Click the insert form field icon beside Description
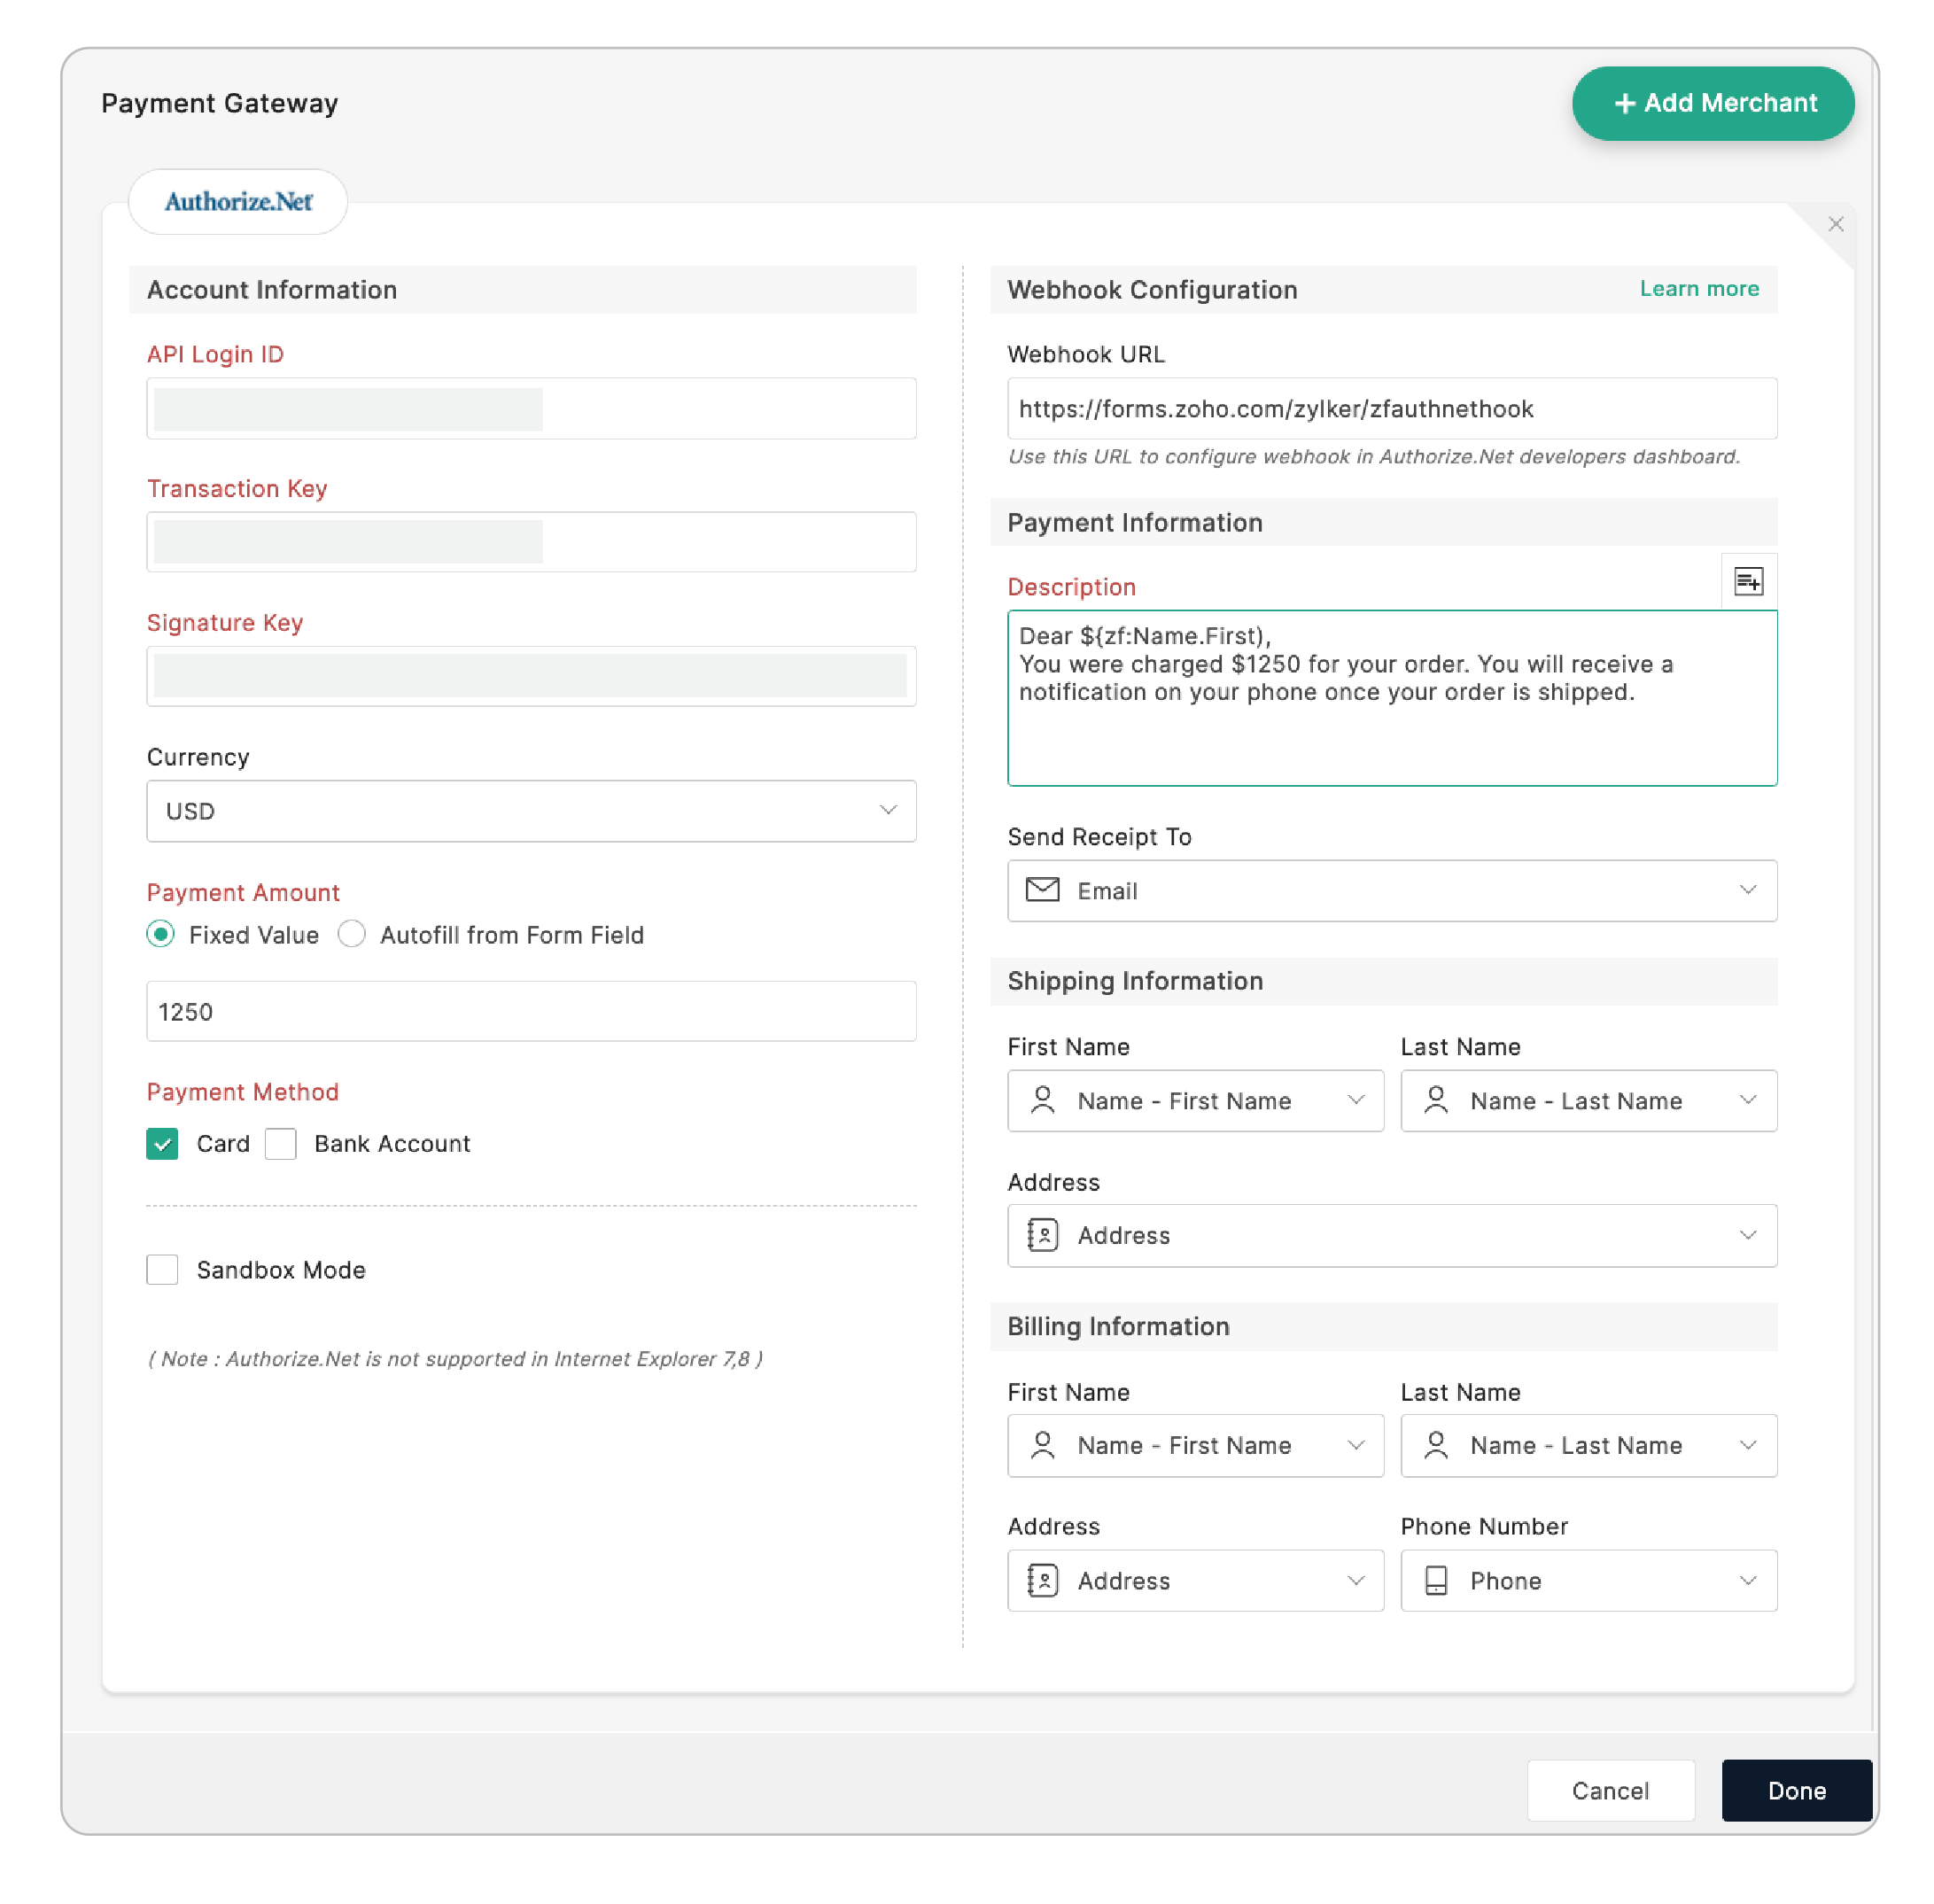The width and height of the screenshot is (1934, 1904). [1748, 580]
